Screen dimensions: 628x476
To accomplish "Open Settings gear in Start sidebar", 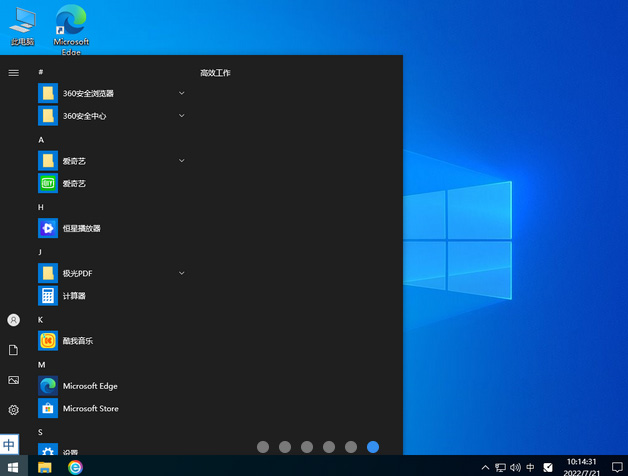I will point(14,410).
